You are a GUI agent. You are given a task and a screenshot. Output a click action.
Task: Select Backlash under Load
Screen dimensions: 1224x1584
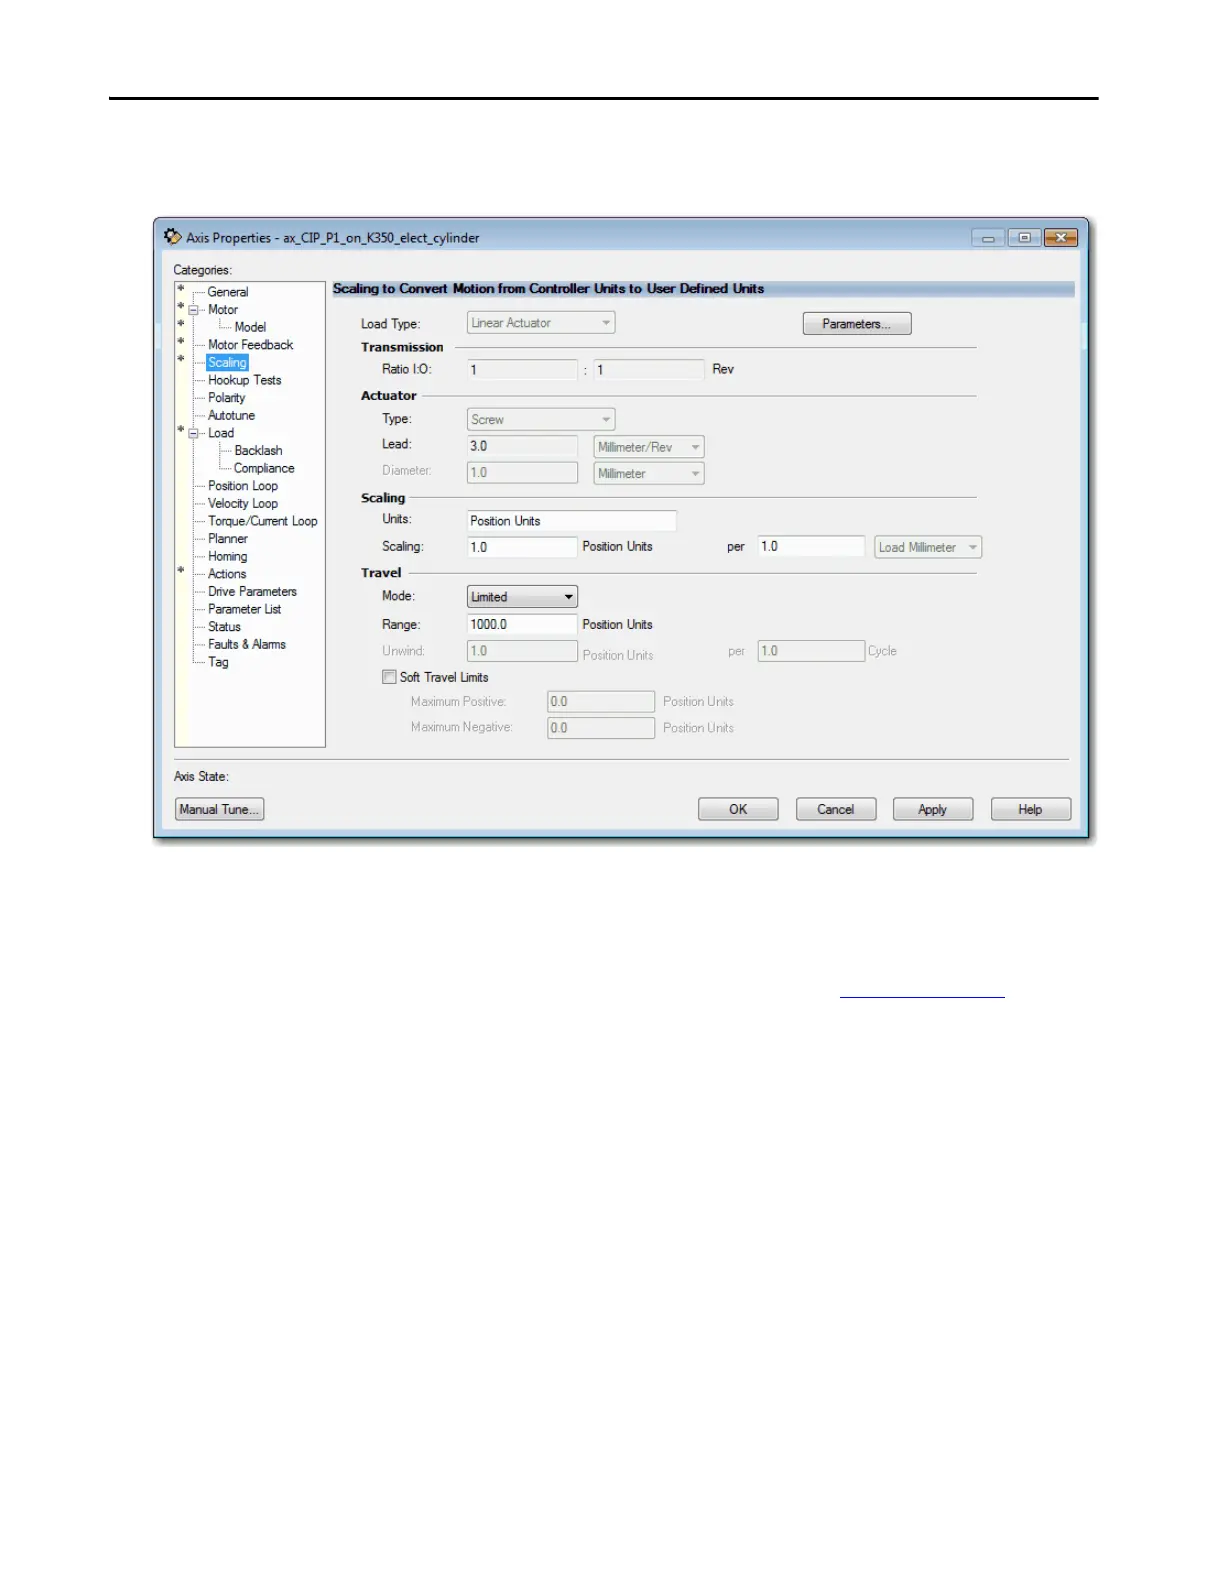(258, 451)
